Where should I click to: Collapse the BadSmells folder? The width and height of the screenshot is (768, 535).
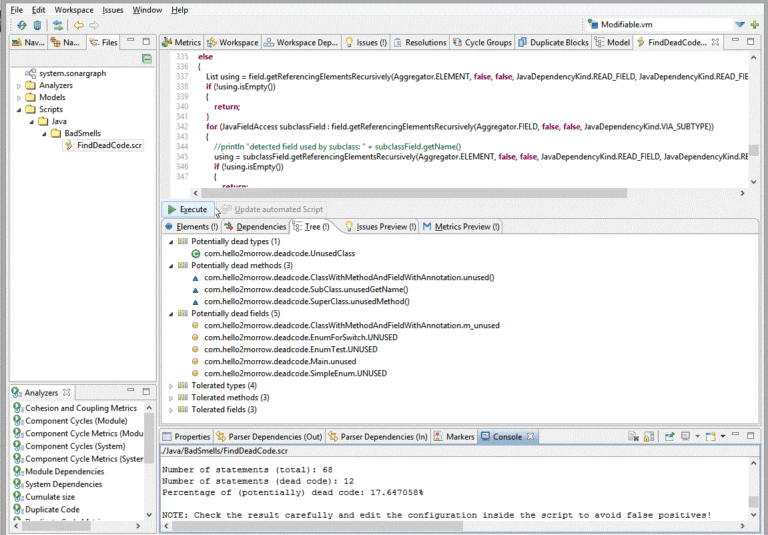point(44,134)
